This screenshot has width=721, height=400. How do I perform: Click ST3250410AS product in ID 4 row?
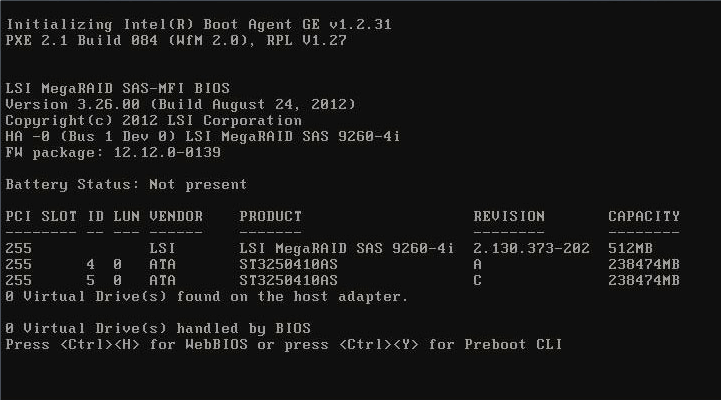click(289, 264)
